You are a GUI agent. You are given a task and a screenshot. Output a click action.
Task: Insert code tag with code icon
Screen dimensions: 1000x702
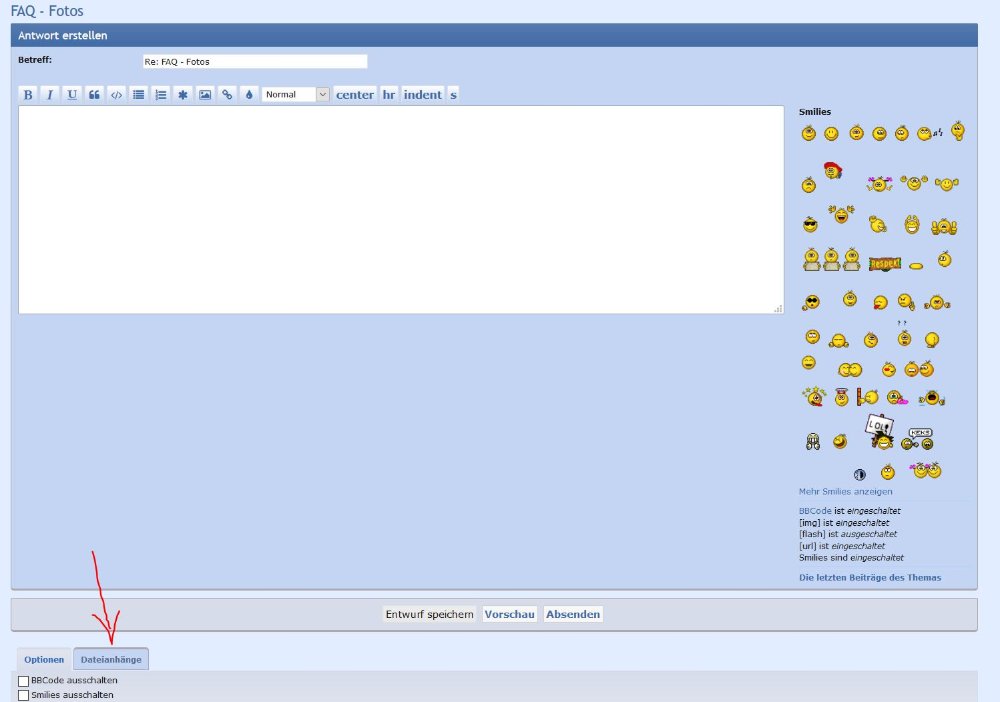[116, 95]
